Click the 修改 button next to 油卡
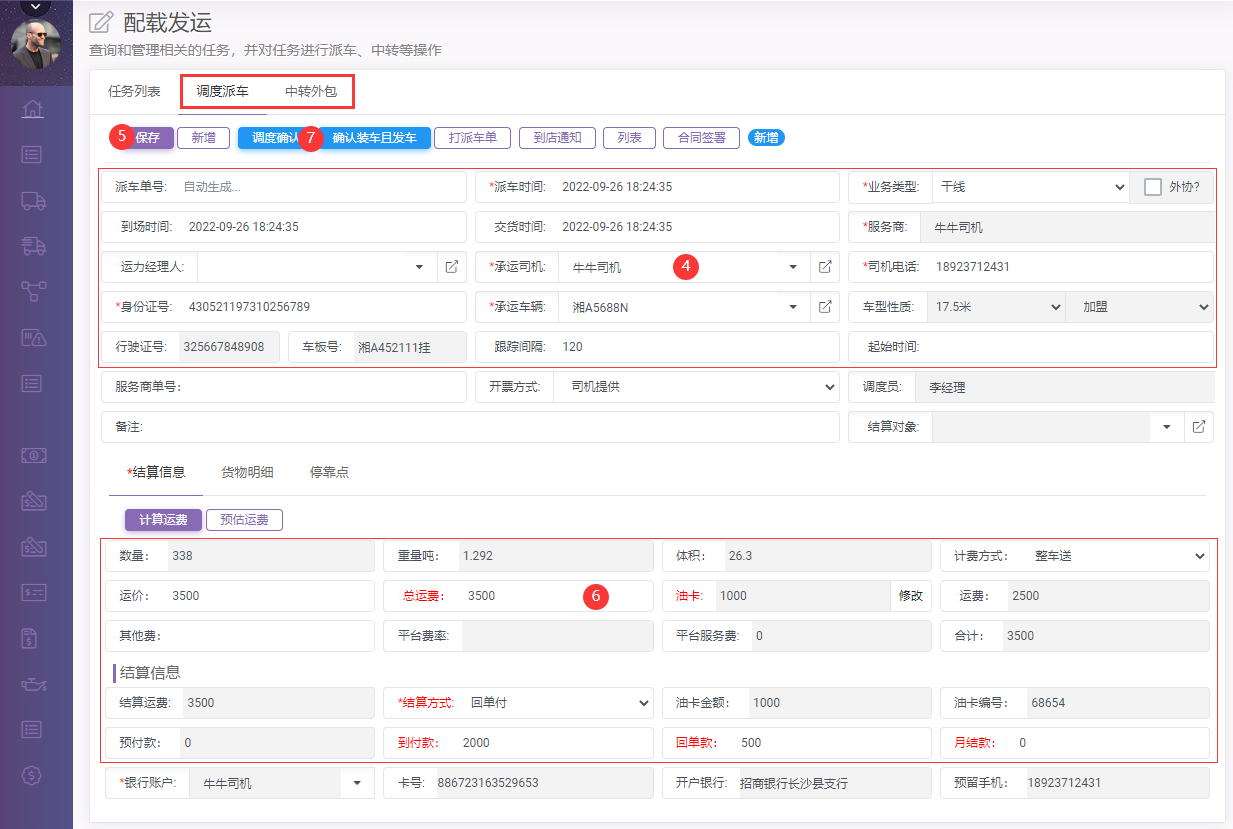 pyautogui.click(x=910, y=596)
